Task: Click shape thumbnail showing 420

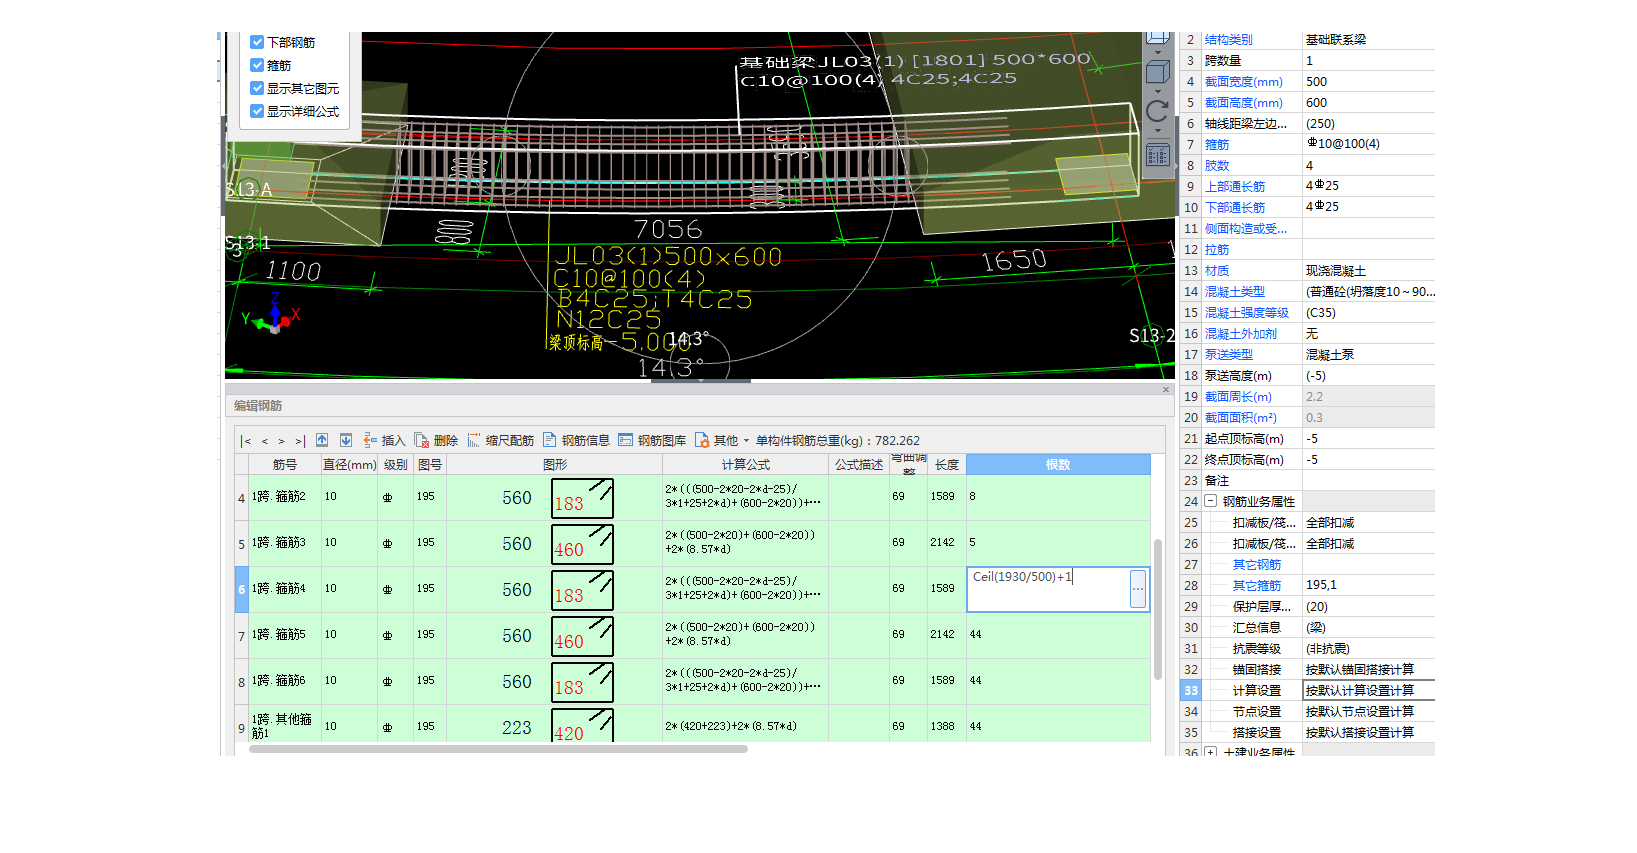Action: tap(583, 725)
